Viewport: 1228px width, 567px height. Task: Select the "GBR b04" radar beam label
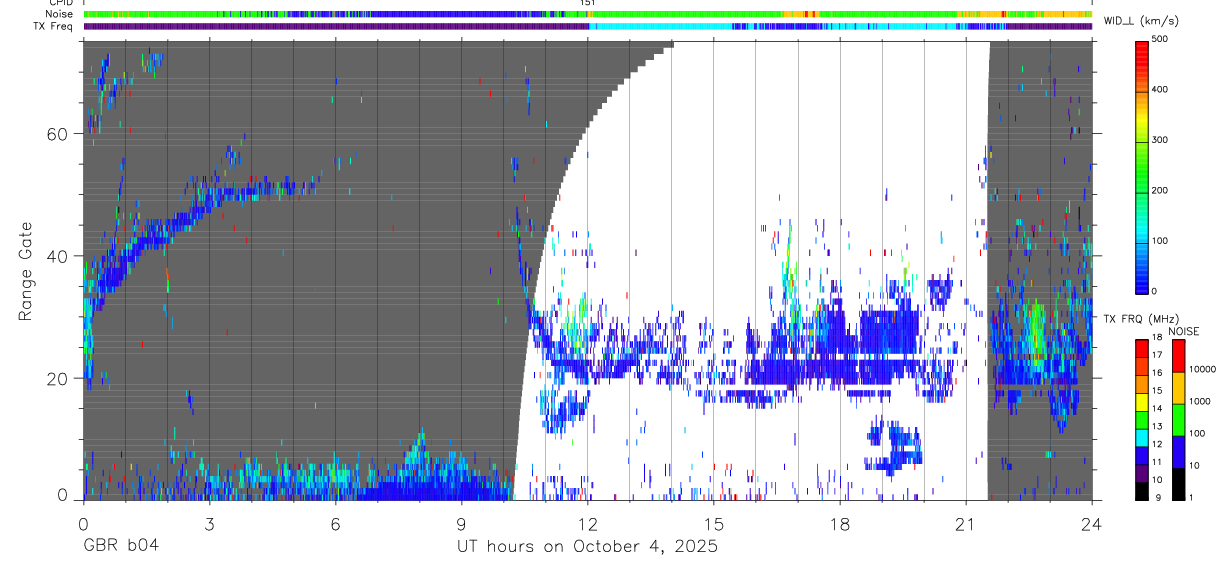coord(120,547)
